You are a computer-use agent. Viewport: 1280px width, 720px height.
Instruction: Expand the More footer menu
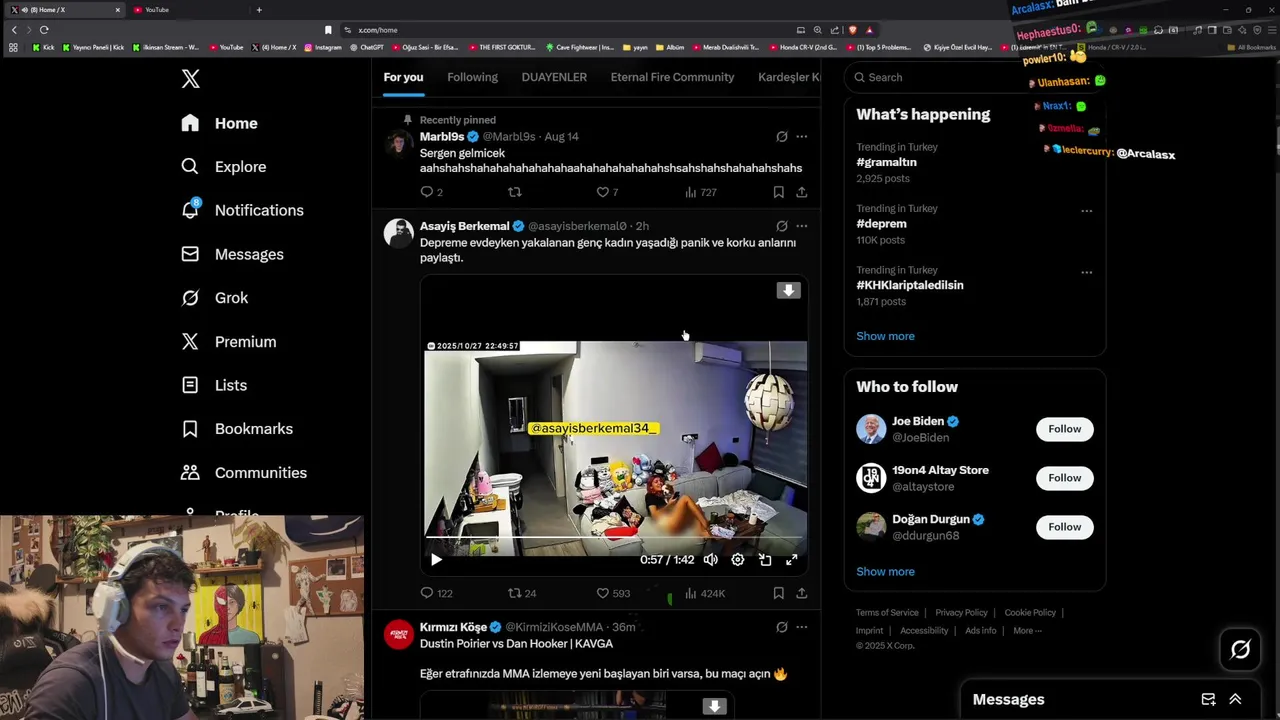1027,631
